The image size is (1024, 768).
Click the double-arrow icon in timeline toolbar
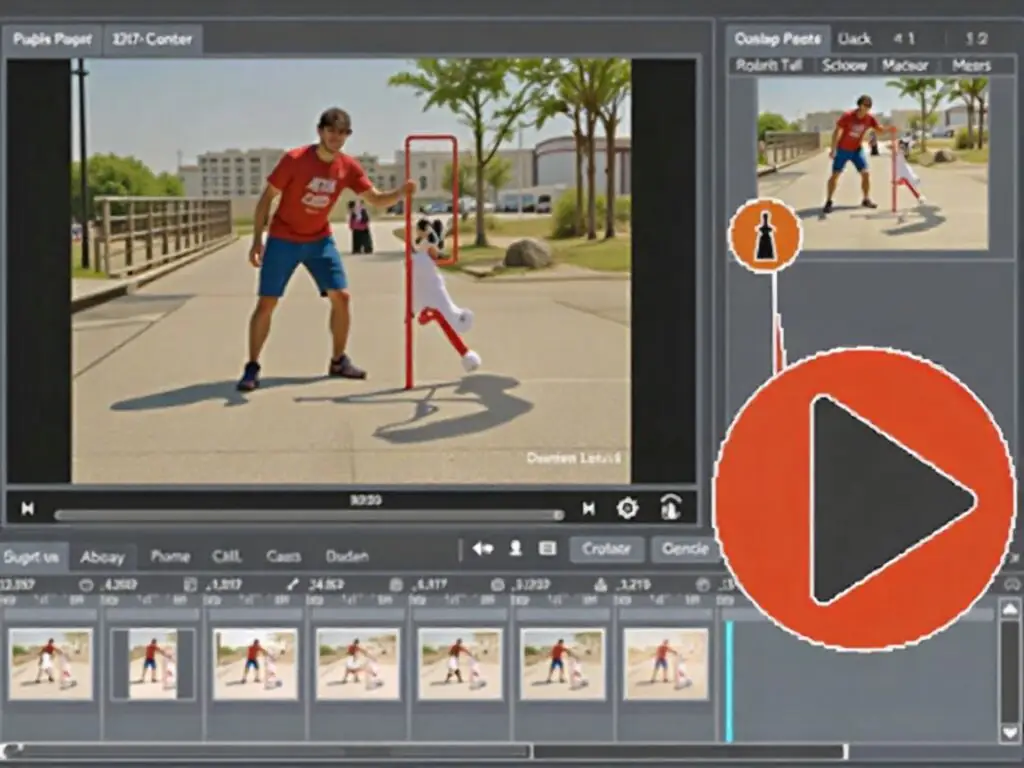[x=483, y=549]
